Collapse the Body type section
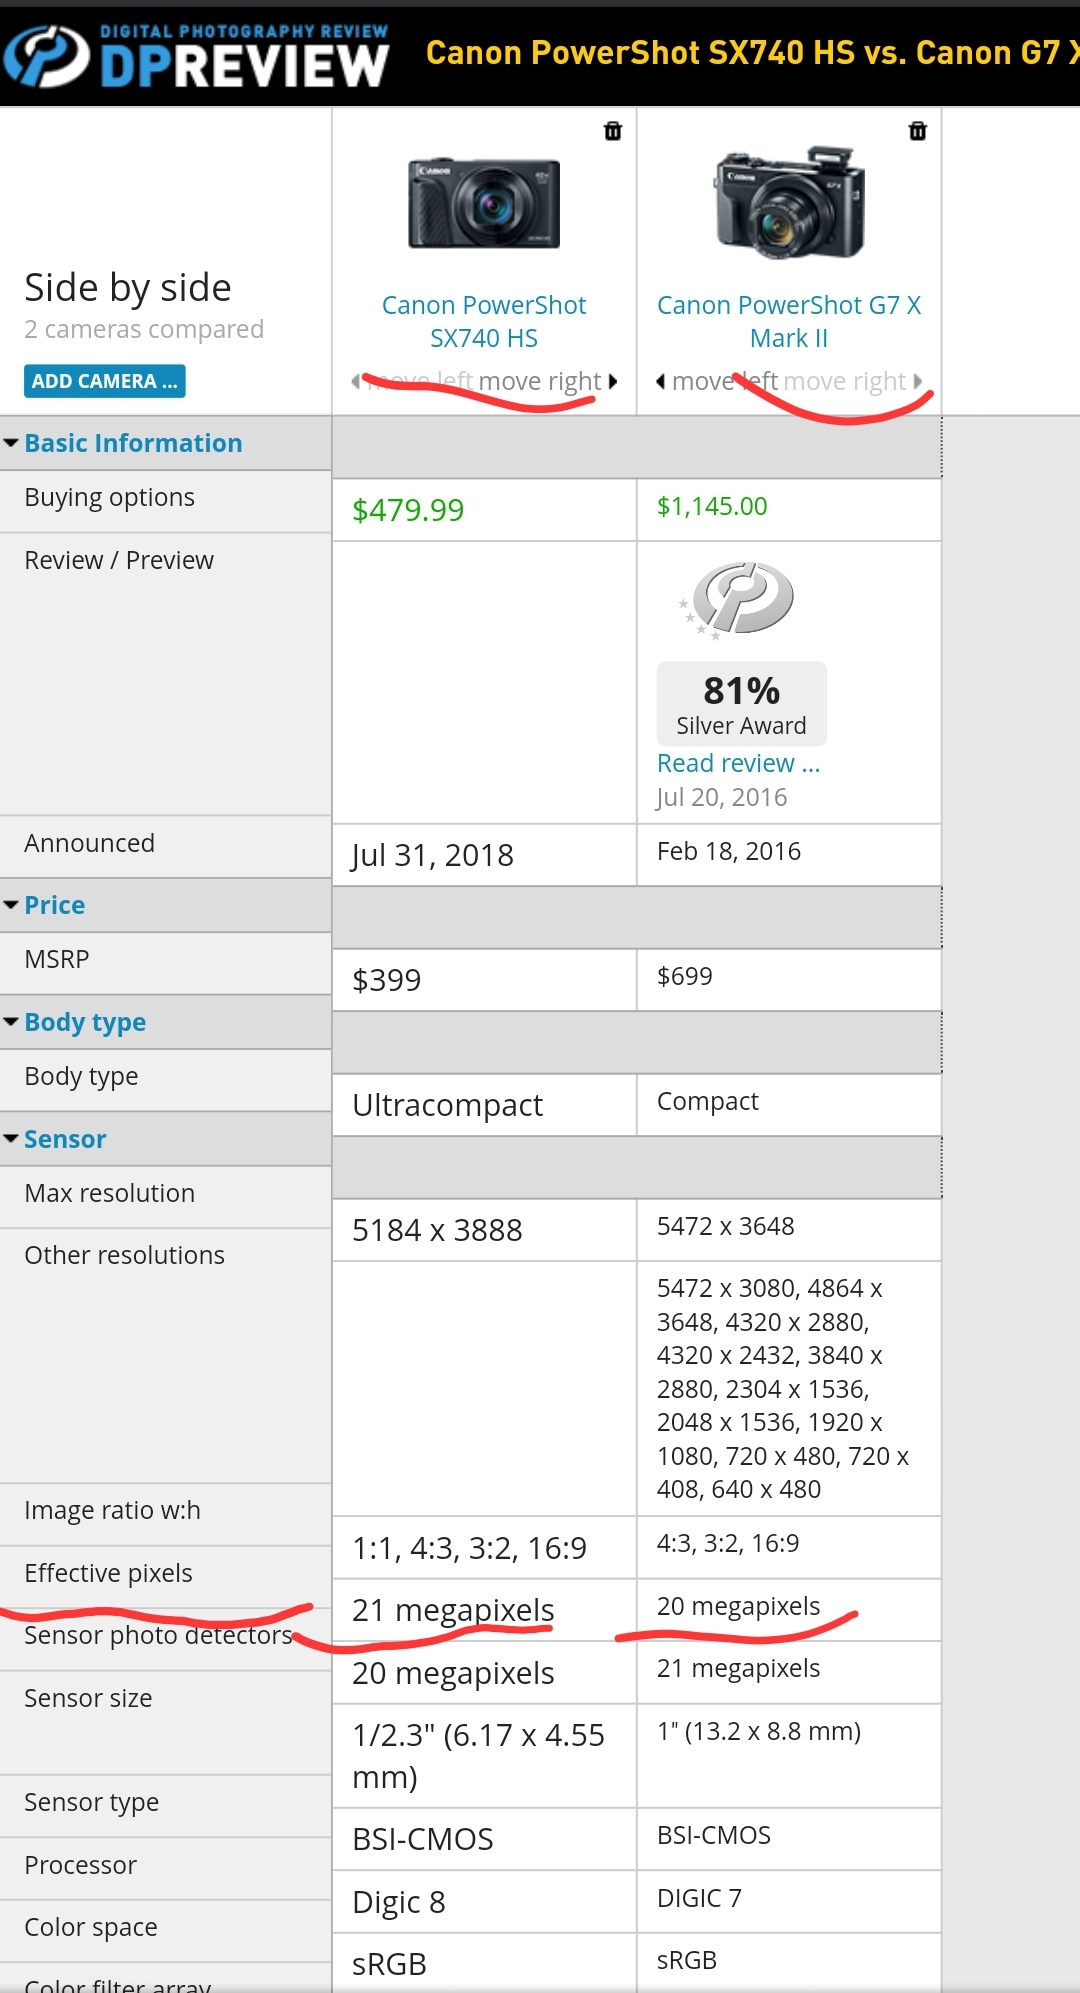The width and height of the screenshot is (1080, 1993). (x=11, y=1022)
